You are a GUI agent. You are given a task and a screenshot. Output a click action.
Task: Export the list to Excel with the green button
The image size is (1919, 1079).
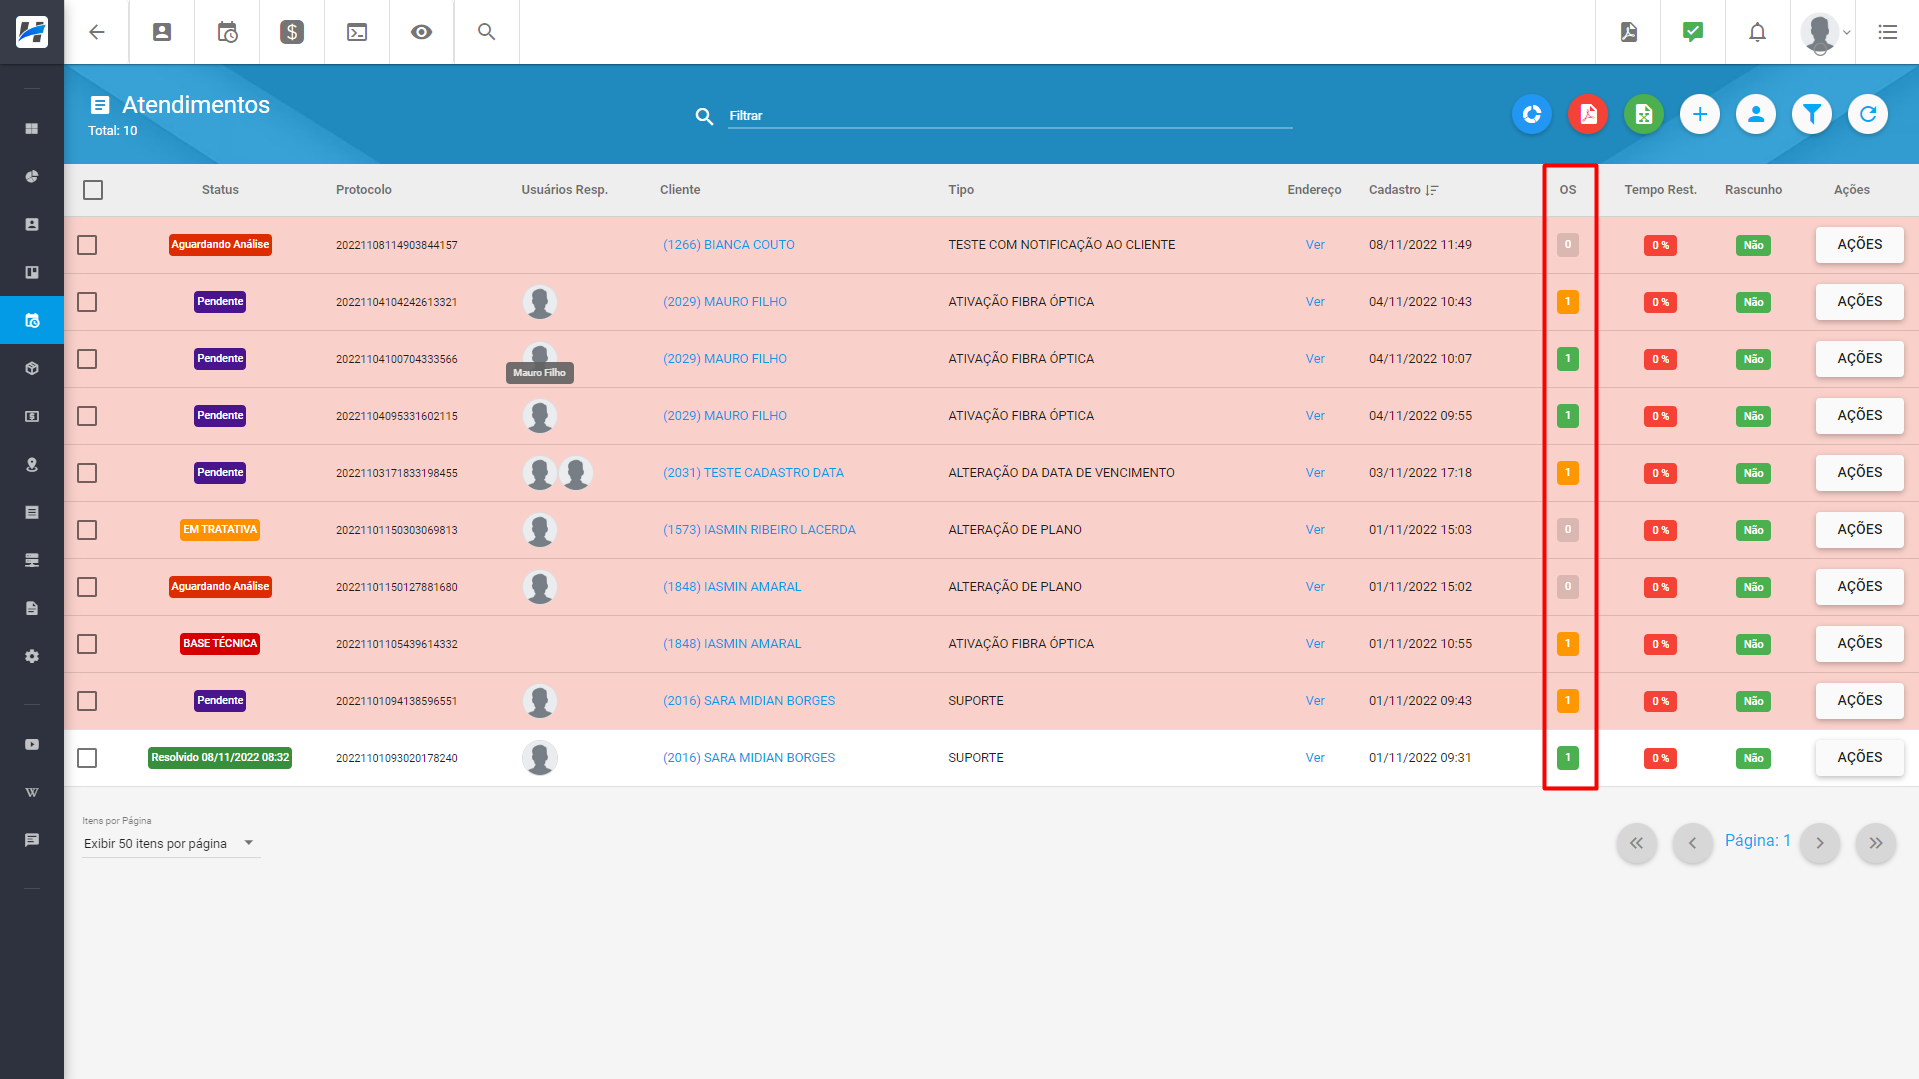pos(1644,115)
